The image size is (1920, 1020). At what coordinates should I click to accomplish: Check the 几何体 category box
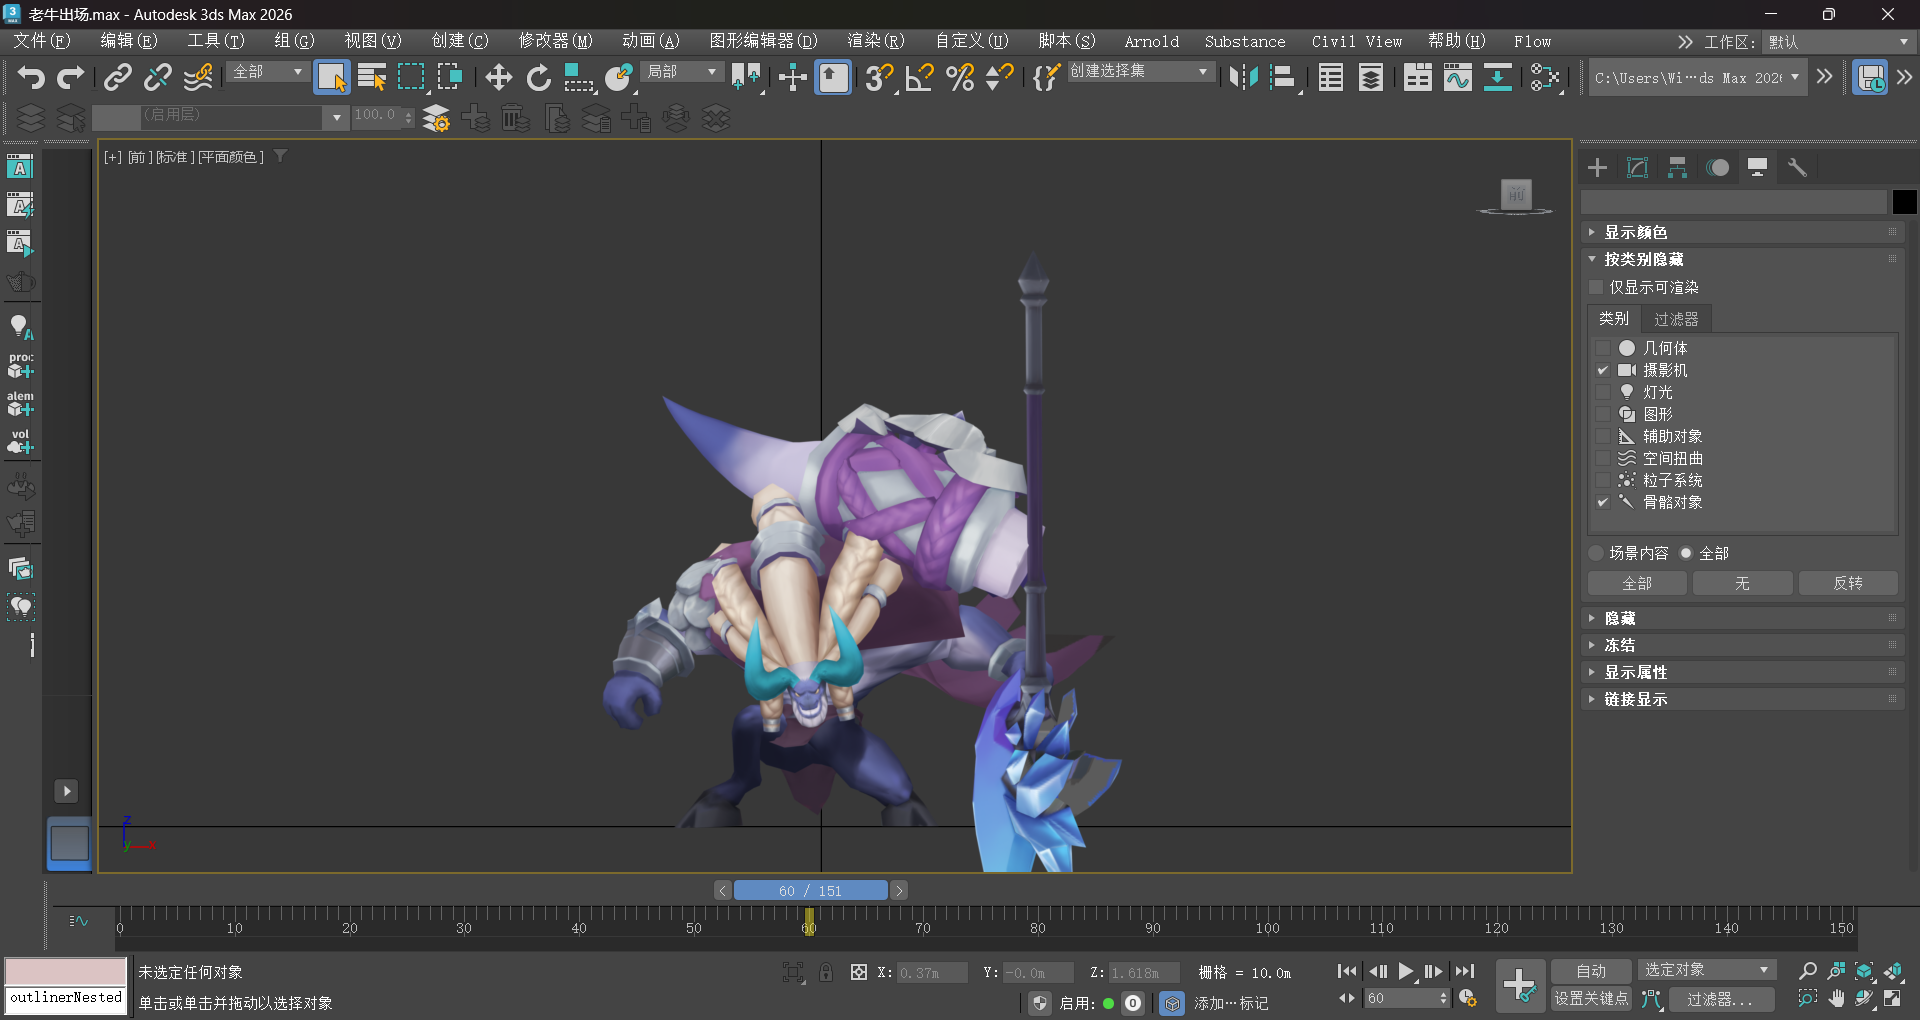1603,348
